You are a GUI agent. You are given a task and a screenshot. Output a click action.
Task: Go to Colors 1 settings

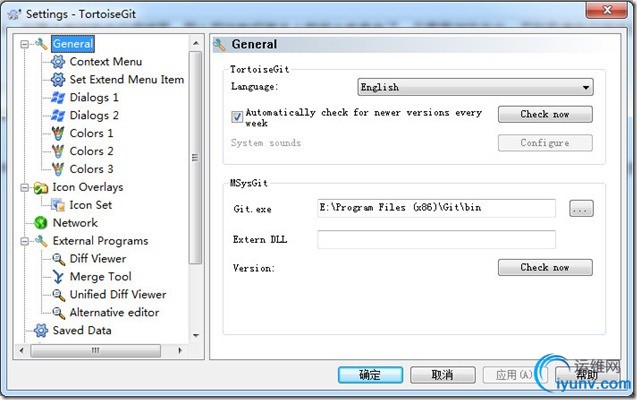[x=91, y=133]
